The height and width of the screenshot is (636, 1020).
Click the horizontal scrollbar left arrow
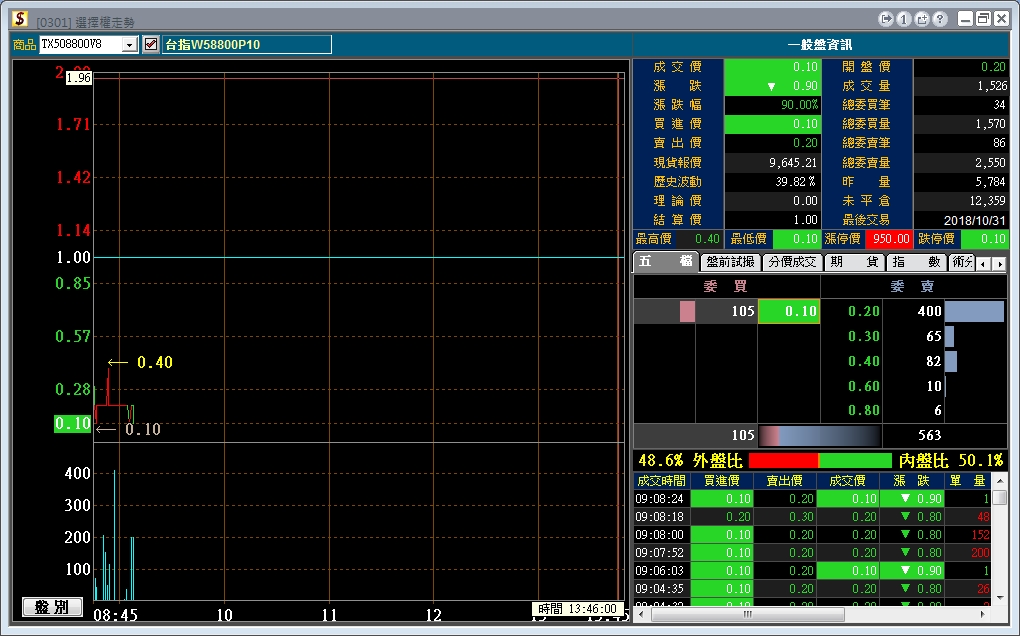tap(641, 614)
